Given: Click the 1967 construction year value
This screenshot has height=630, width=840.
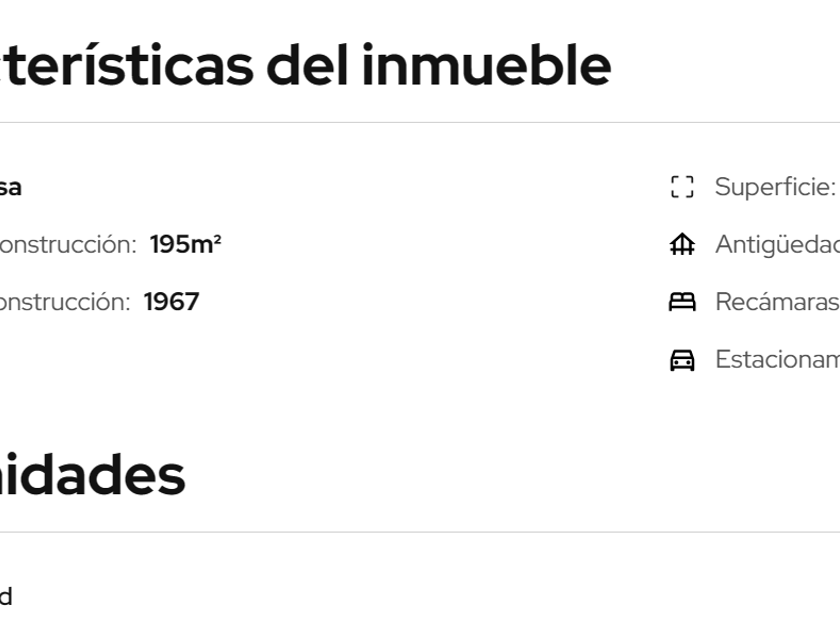Looking at the screenshot, I should point(171,302).
